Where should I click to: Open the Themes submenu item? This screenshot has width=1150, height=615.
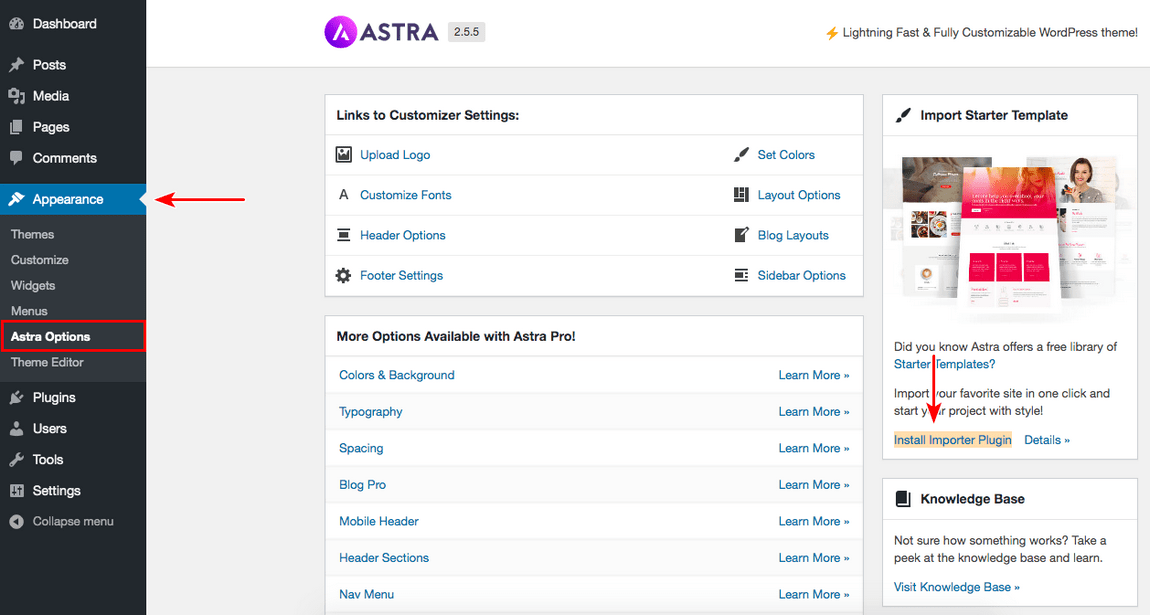point(32,235)
